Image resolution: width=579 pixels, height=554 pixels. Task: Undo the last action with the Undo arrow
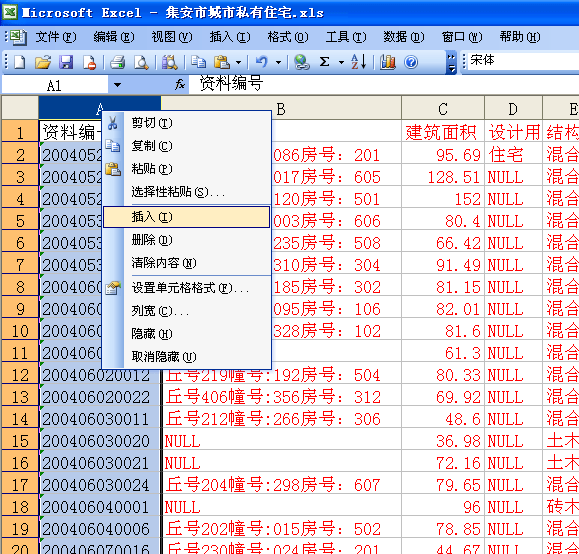tap(262, 62)
